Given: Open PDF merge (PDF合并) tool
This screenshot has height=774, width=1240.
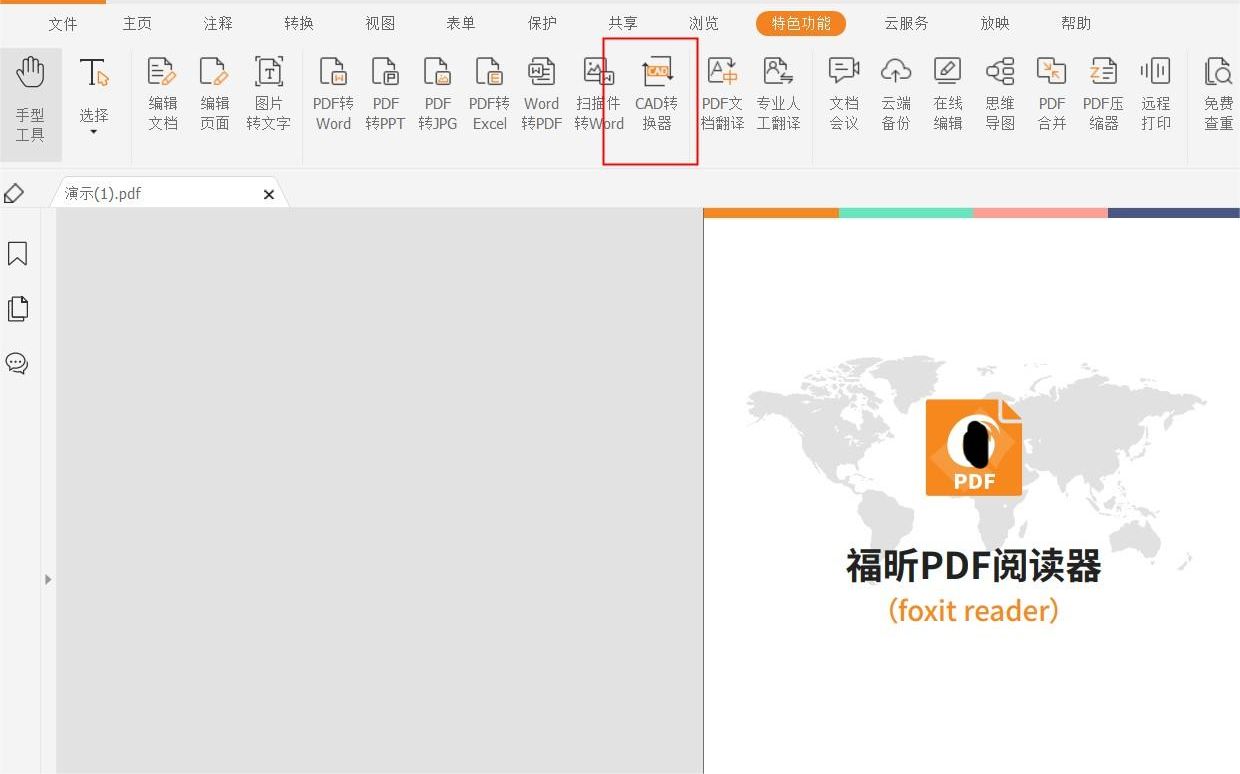Looking at the screenshot, I should 1052,95.
